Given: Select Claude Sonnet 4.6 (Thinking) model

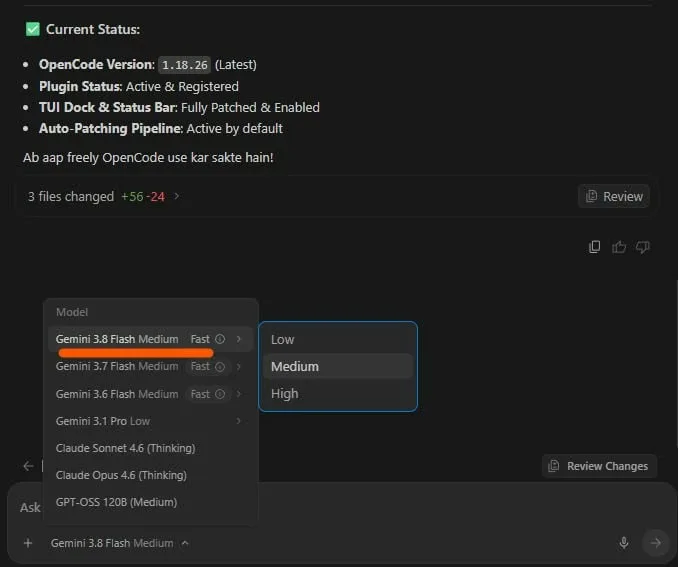Looking at the screenshot, I should (x=150, y=448).
